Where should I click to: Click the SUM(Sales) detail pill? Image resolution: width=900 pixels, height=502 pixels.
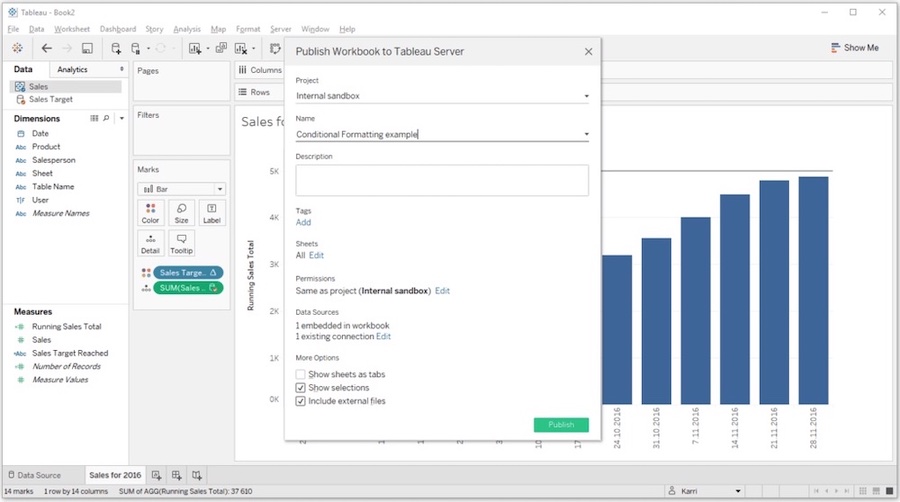[188, 288]
